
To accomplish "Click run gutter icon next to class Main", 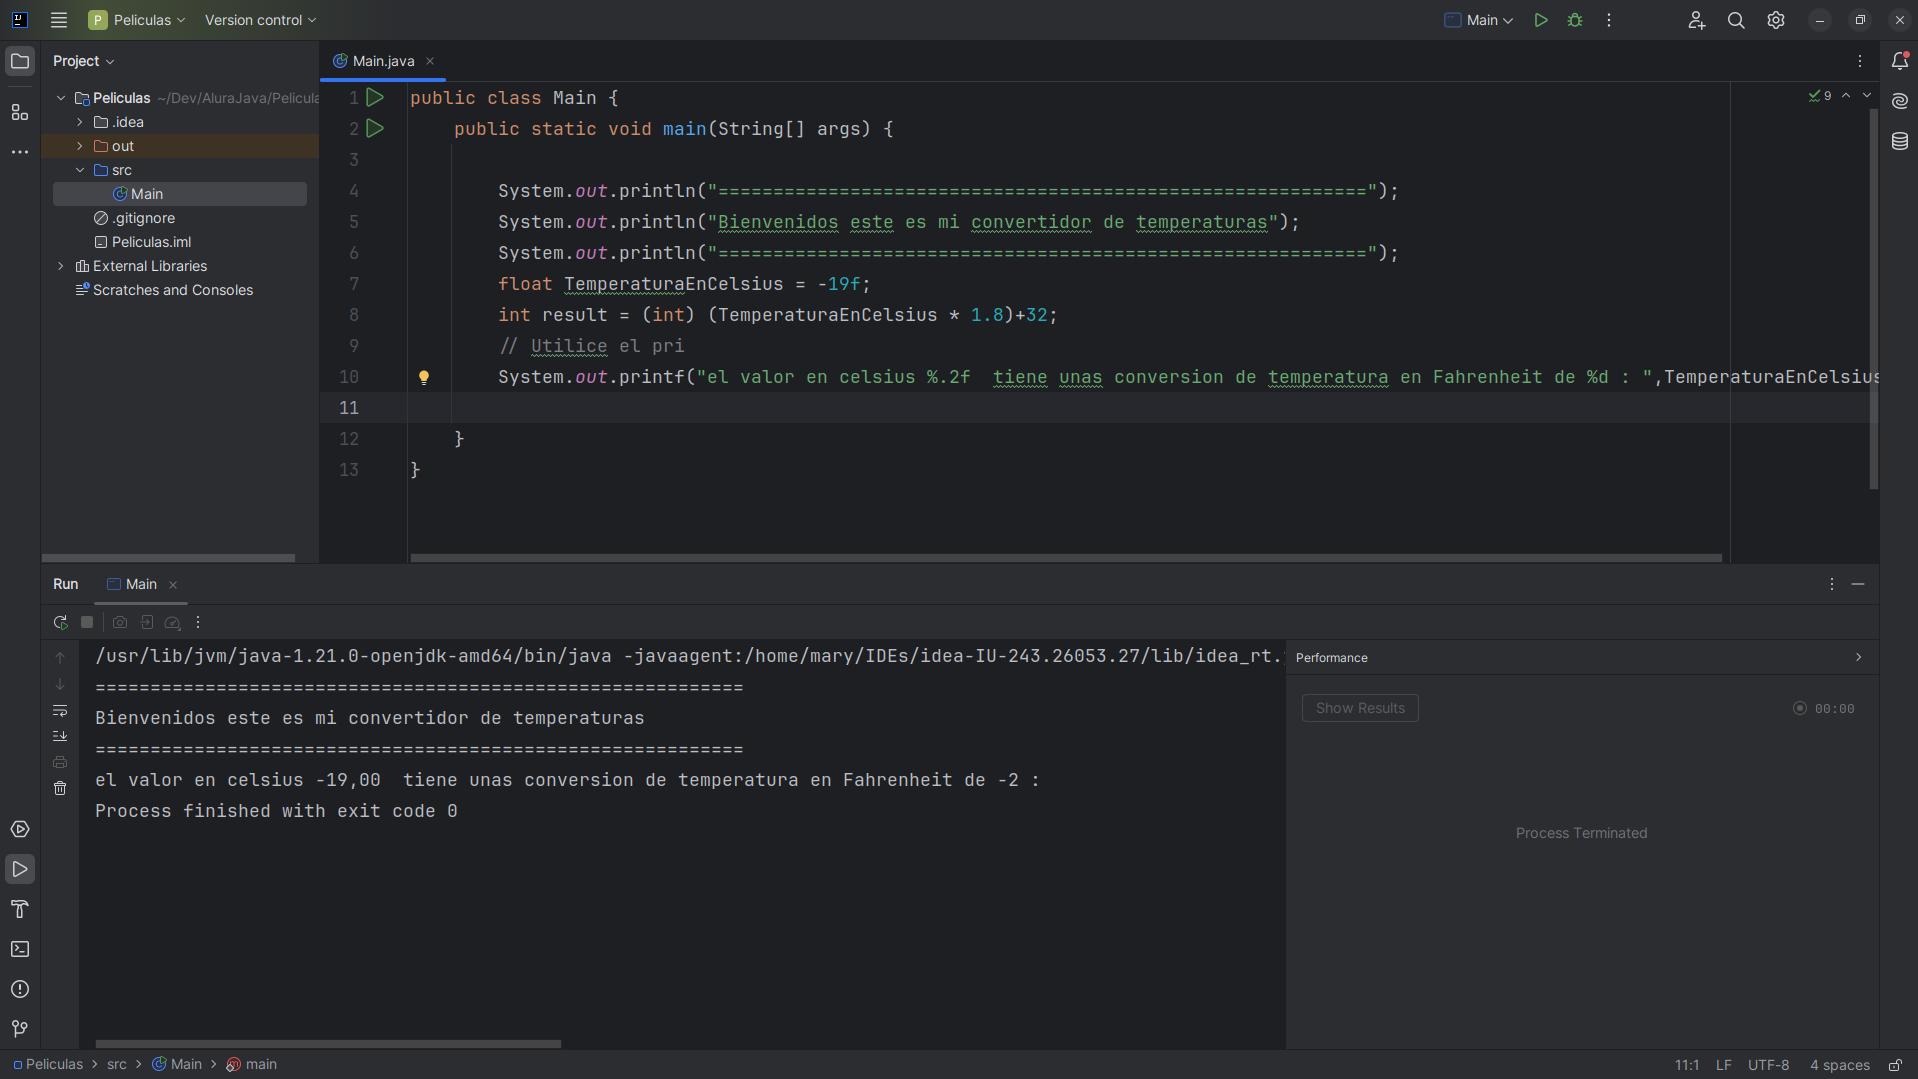I will 375,97.
